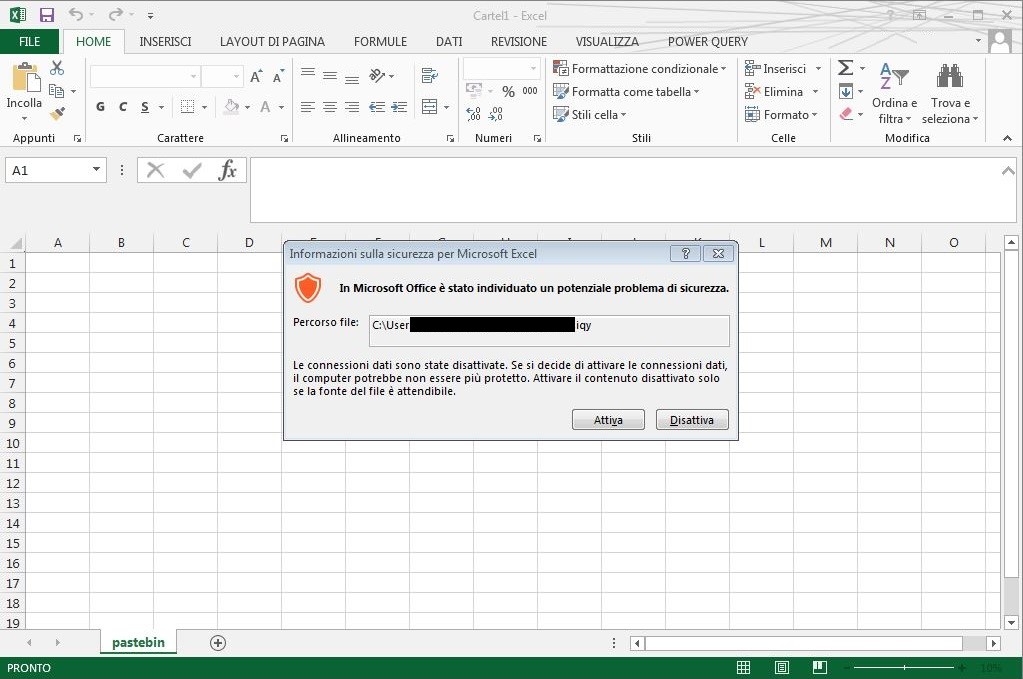Click the Copy icon in Appunti
This screenshot has height=679, width=1023.
(57, 91)
